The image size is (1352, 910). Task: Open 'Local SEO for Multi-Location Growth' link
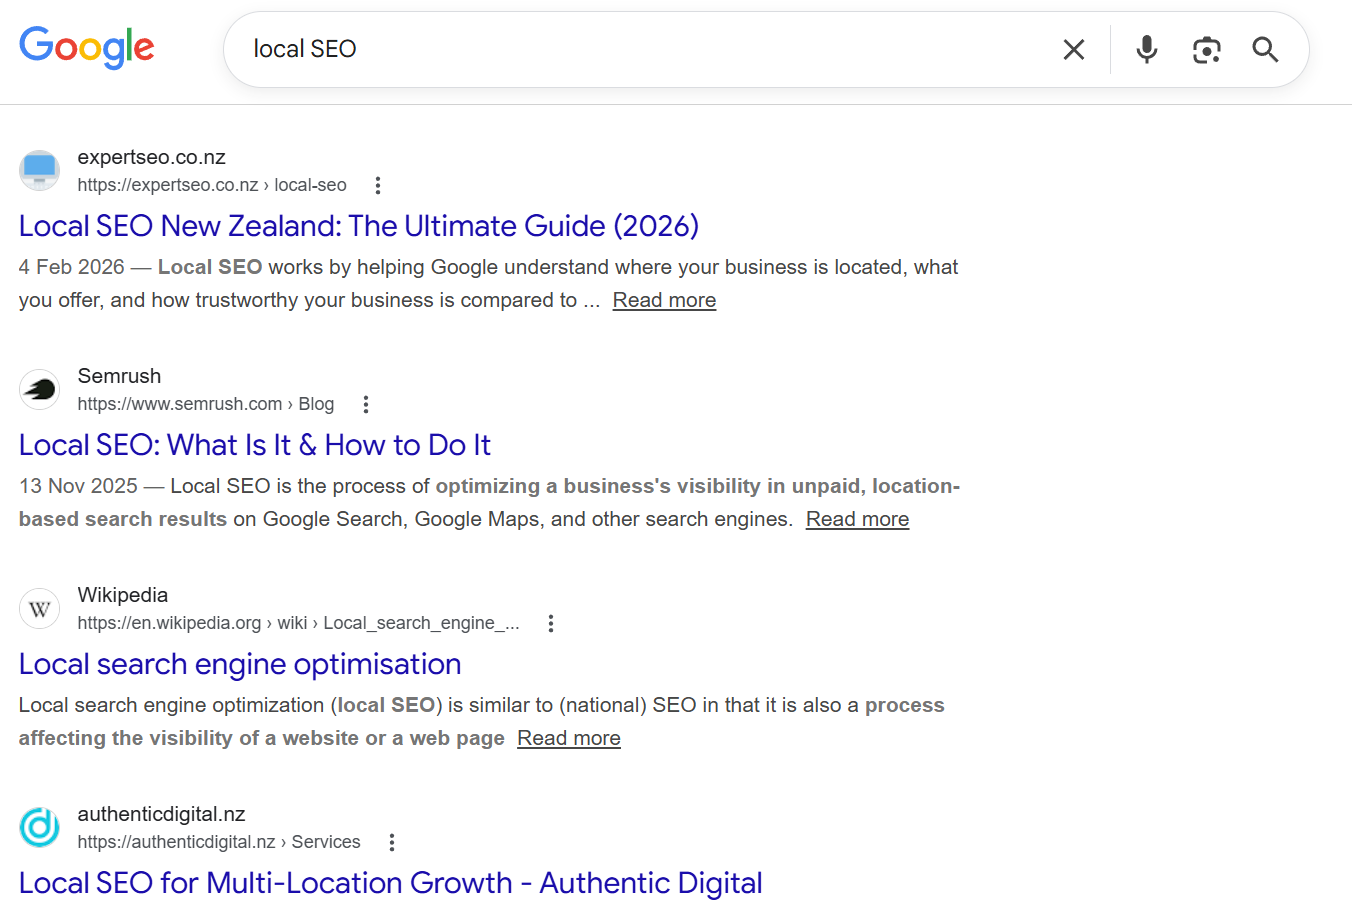[391, 883]
